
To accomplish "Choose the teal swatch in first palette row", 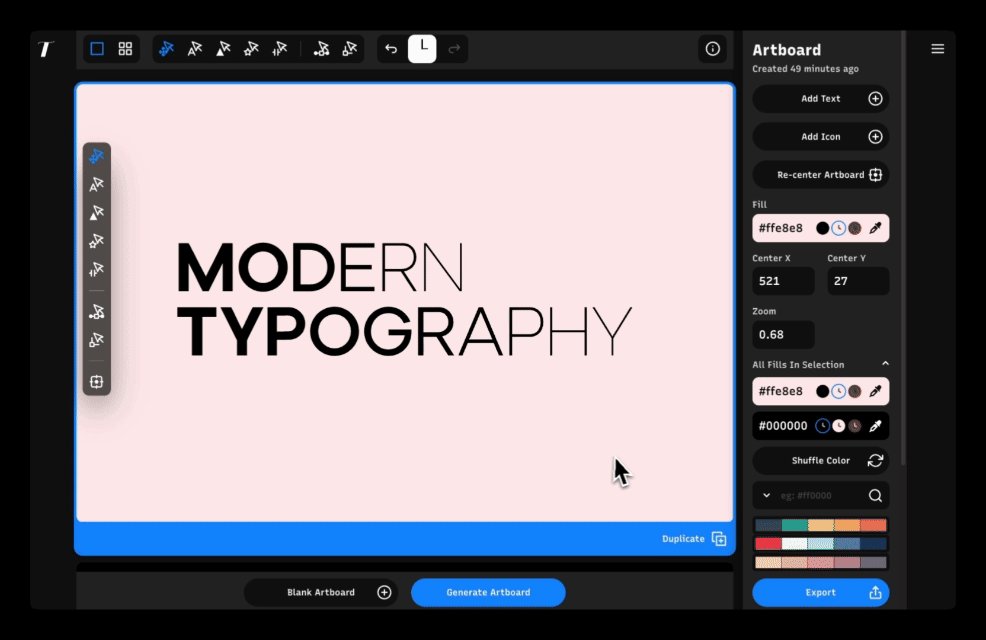I will [x=794, y=525].
